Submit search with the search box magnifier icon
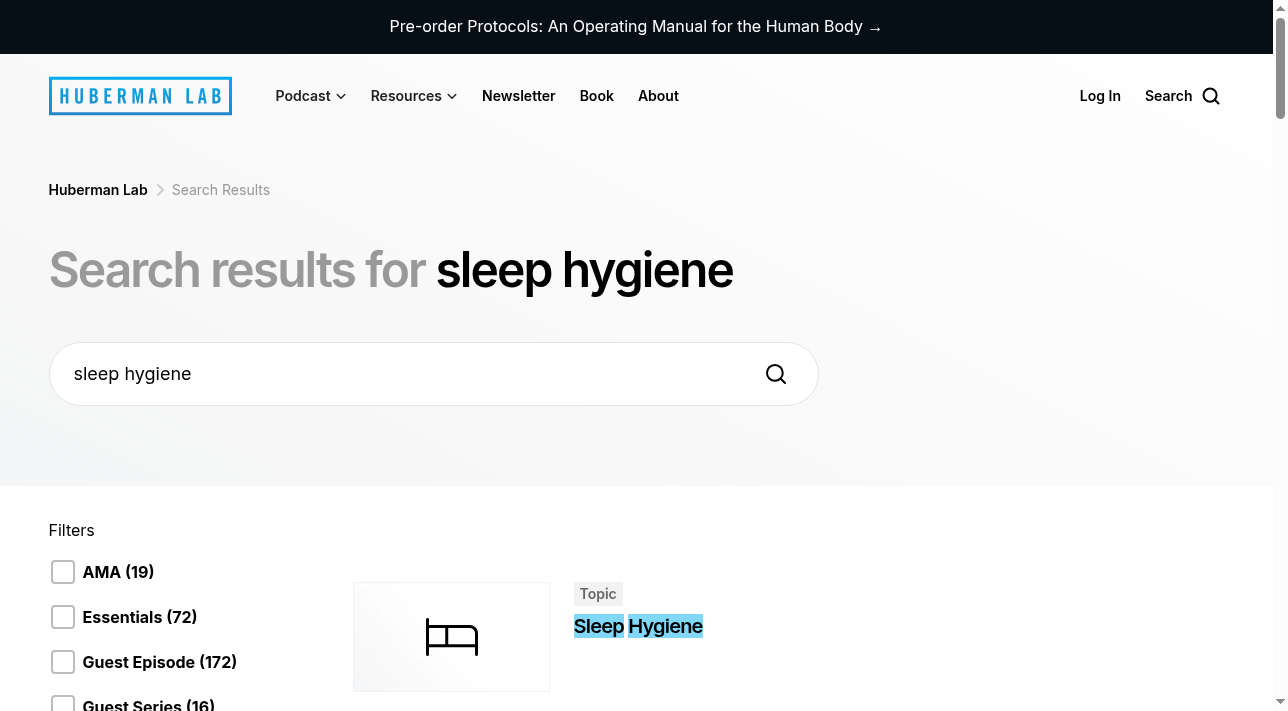 (776, 374)
